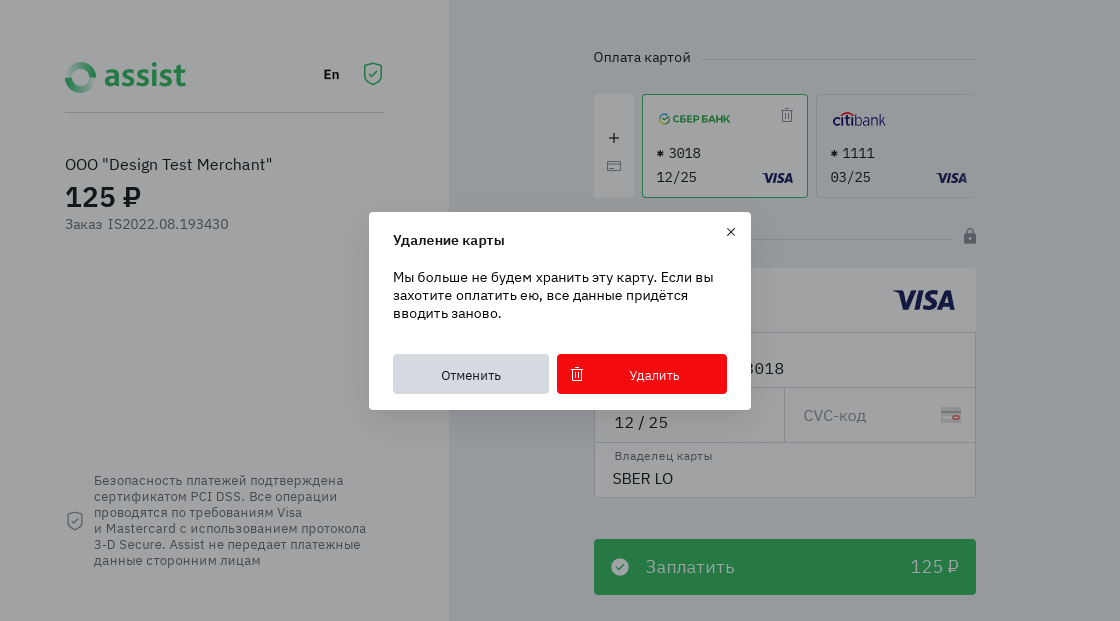Viewport: 1120px width, 621px height.
Task: Close the card deletion dialog with X
Action: [x=731, y=232]
